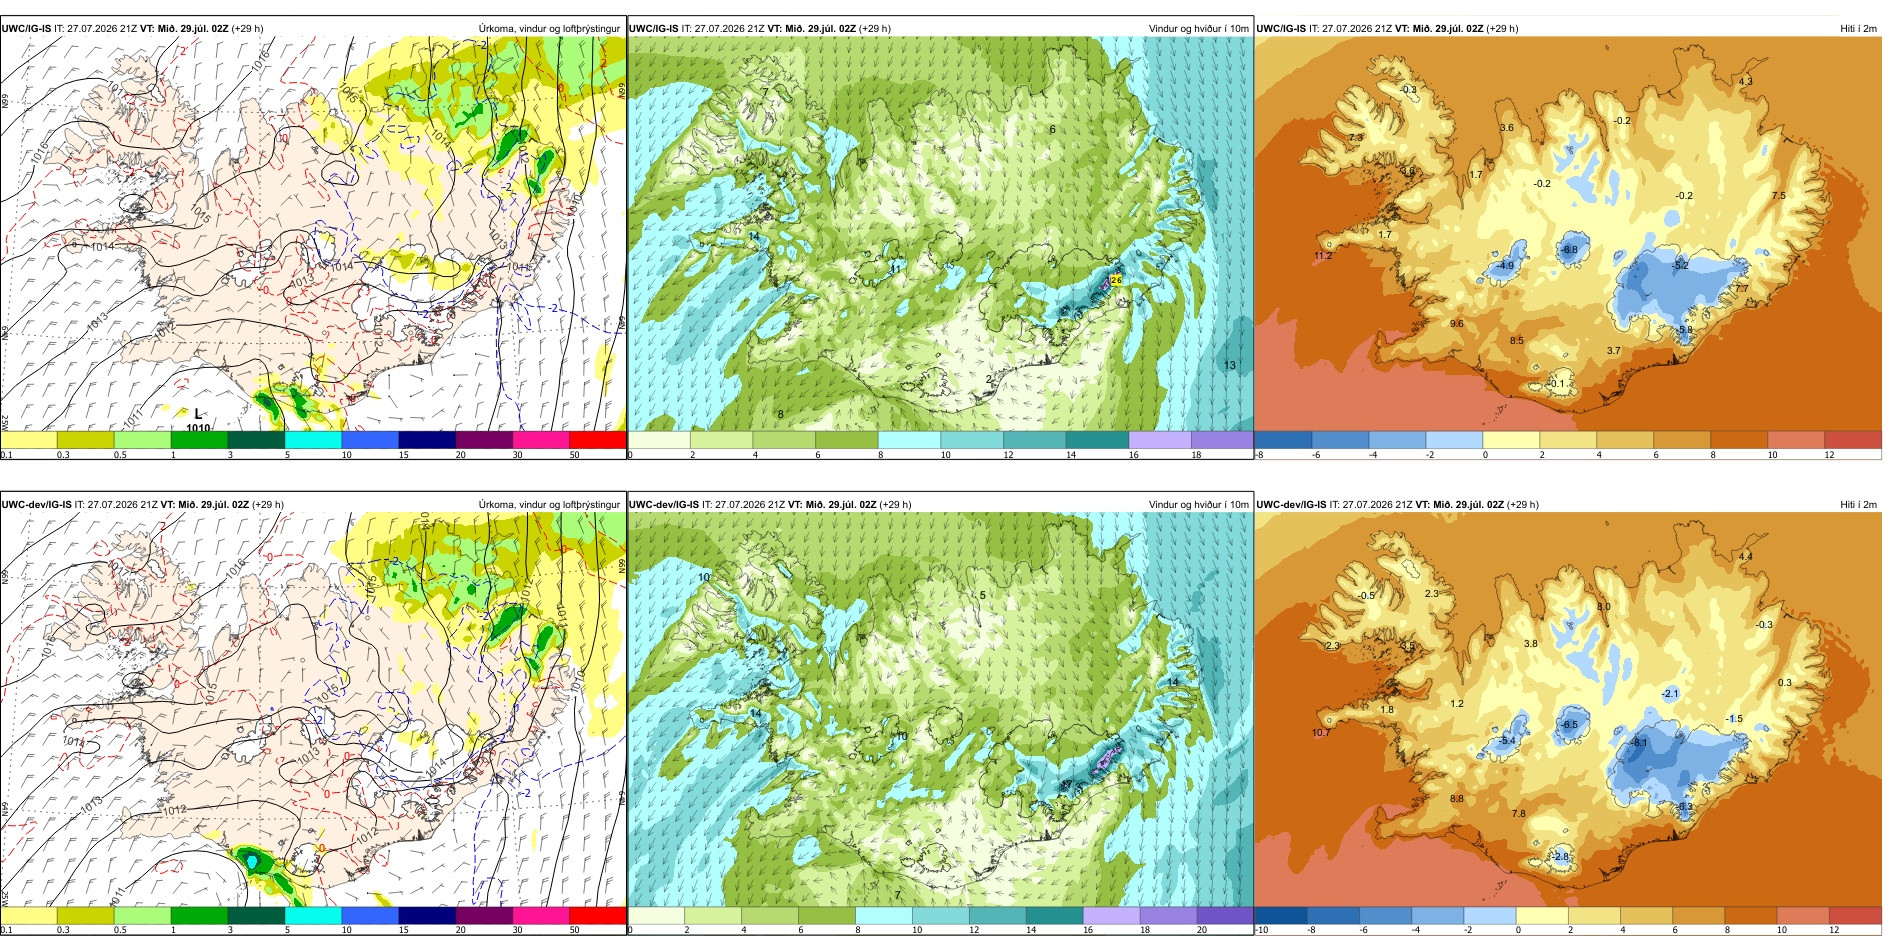Select the dark green 3 swatch in UWC-dev precipitation legend
Viewport: 1900px width, 950px height.
click(x=256, y=916)
